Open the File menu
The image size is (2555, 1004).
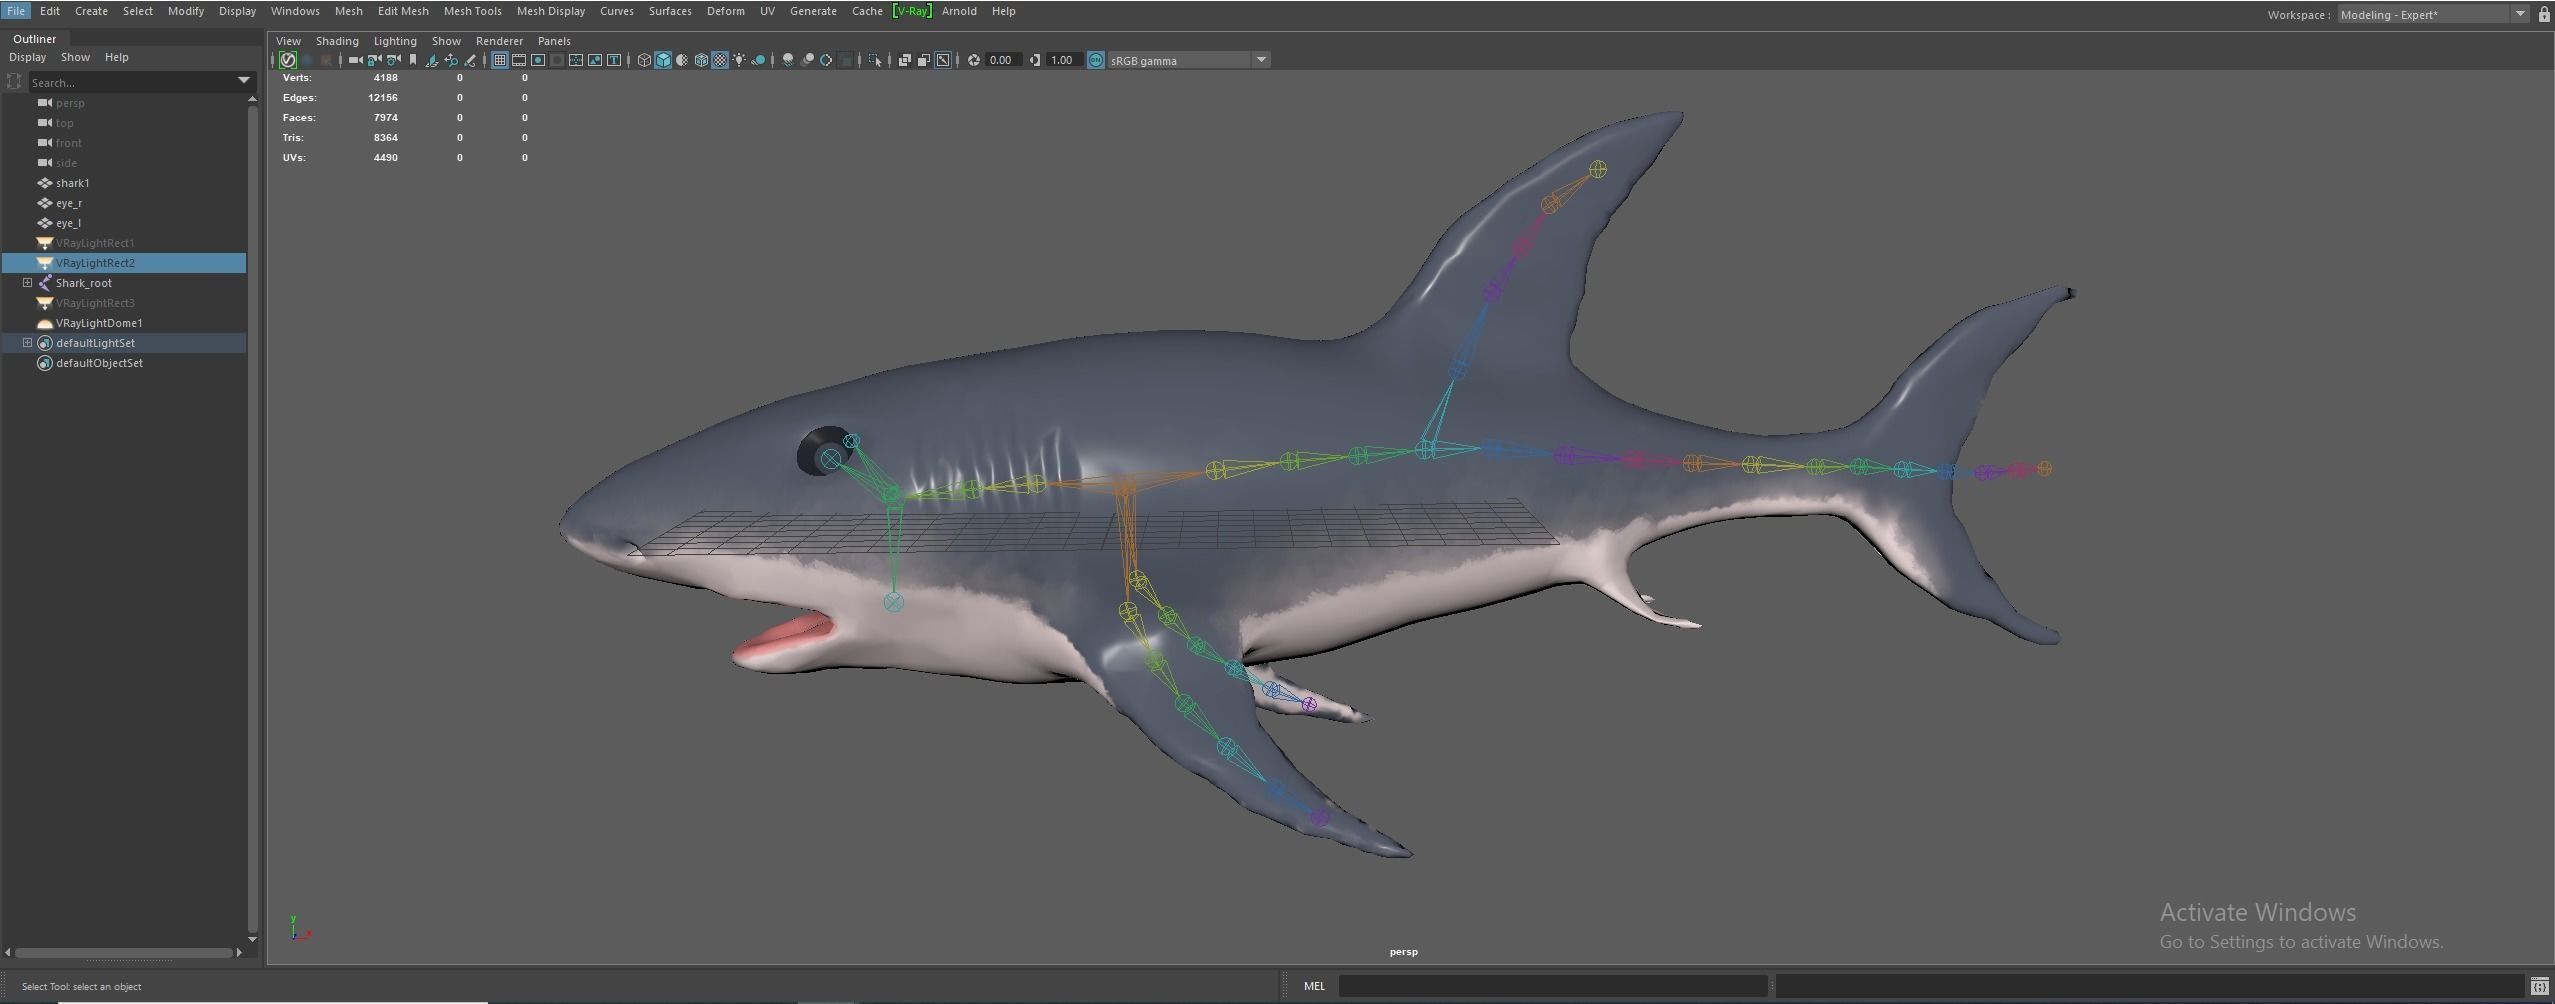tap(16, 11)
